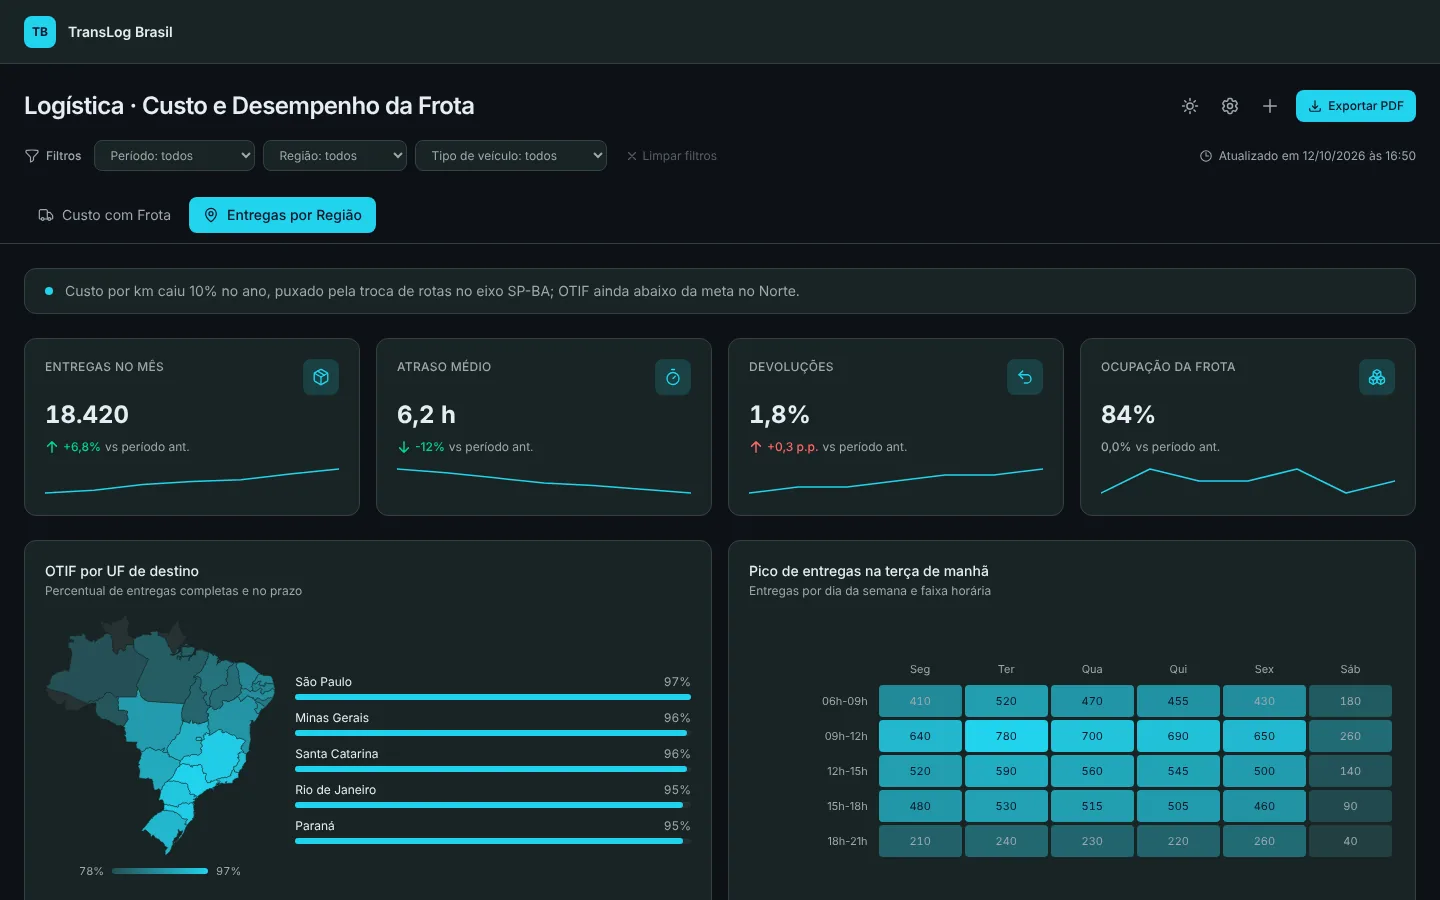Click the Filtros funnel icon
Viewport: 1440px width, 900px height.
[x=32, y=156]
